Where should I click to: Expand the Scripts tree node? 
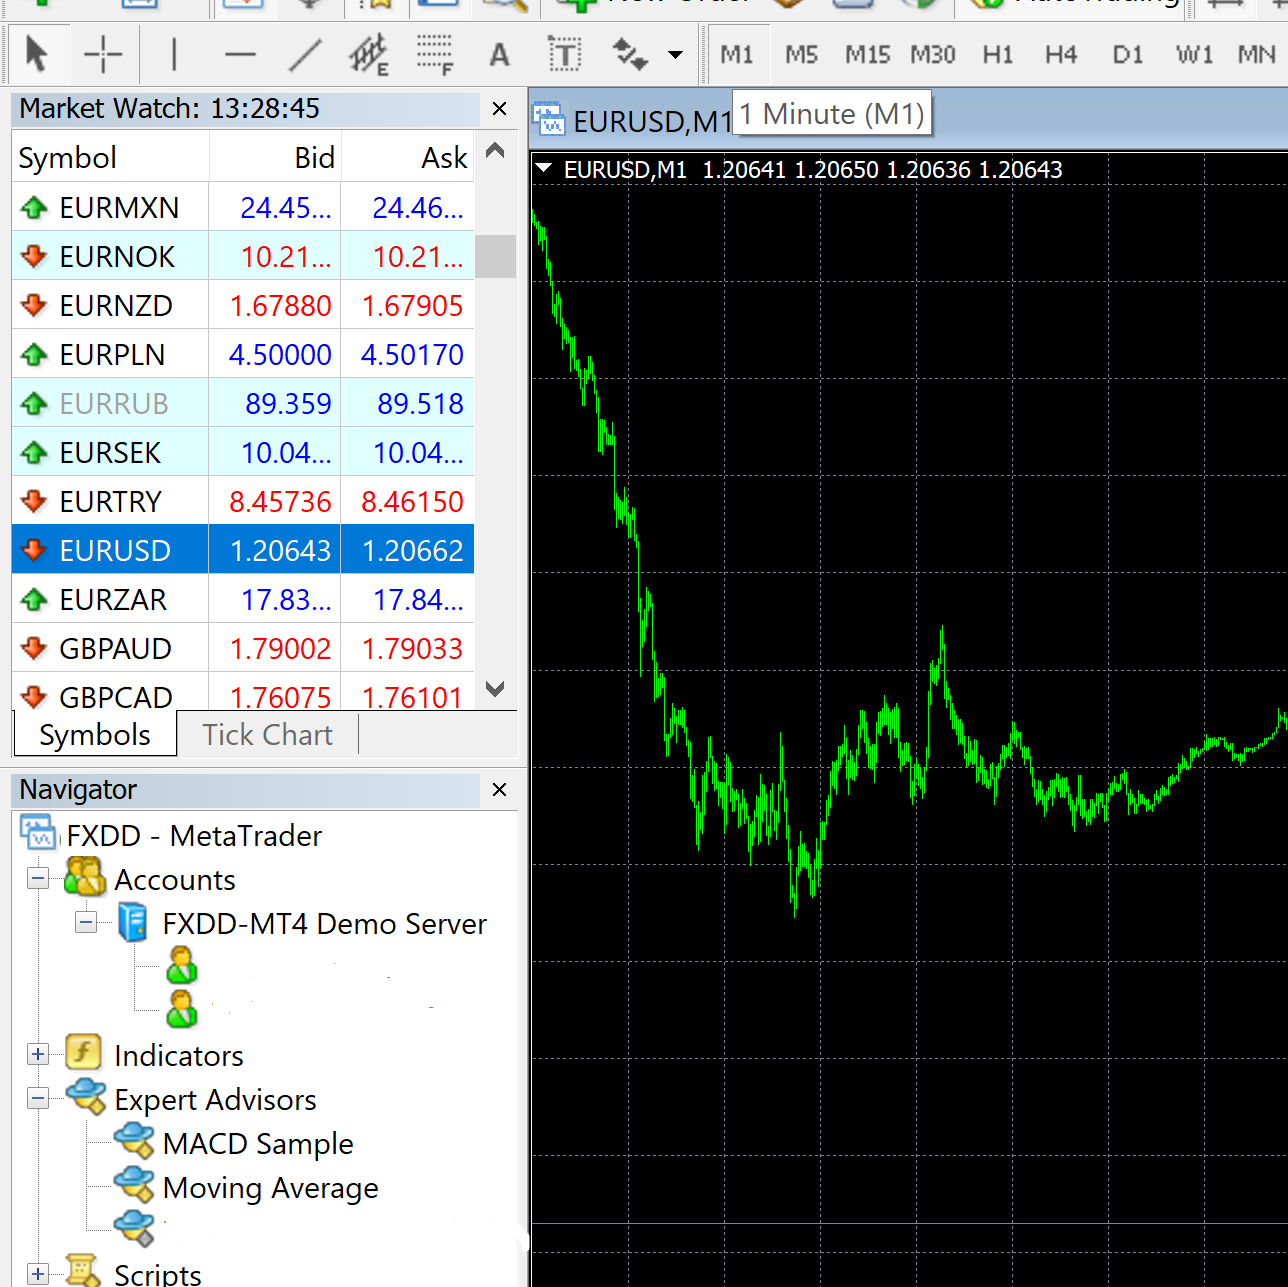38,1274
